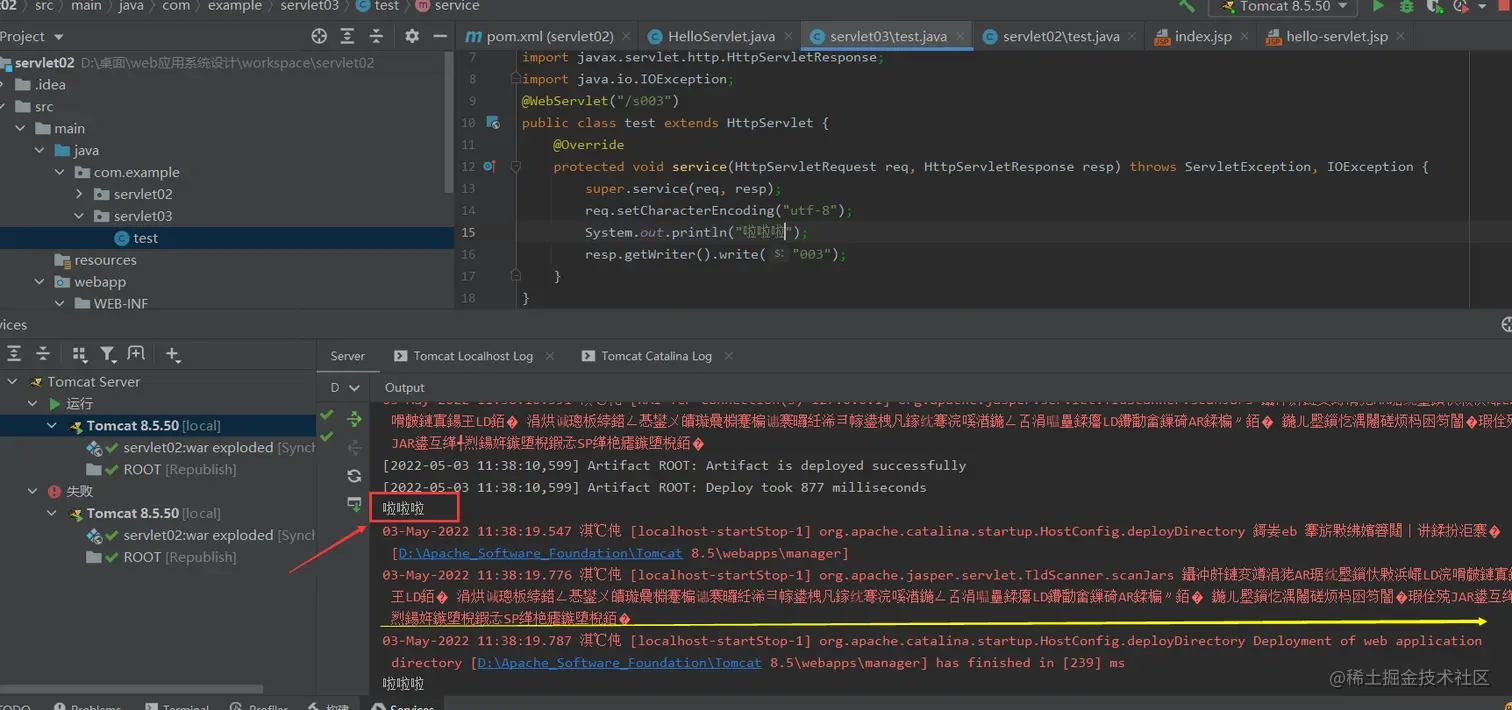Close the Tomcat Catalina Log tab
1512x710 pixels.
tap(728, 356)
